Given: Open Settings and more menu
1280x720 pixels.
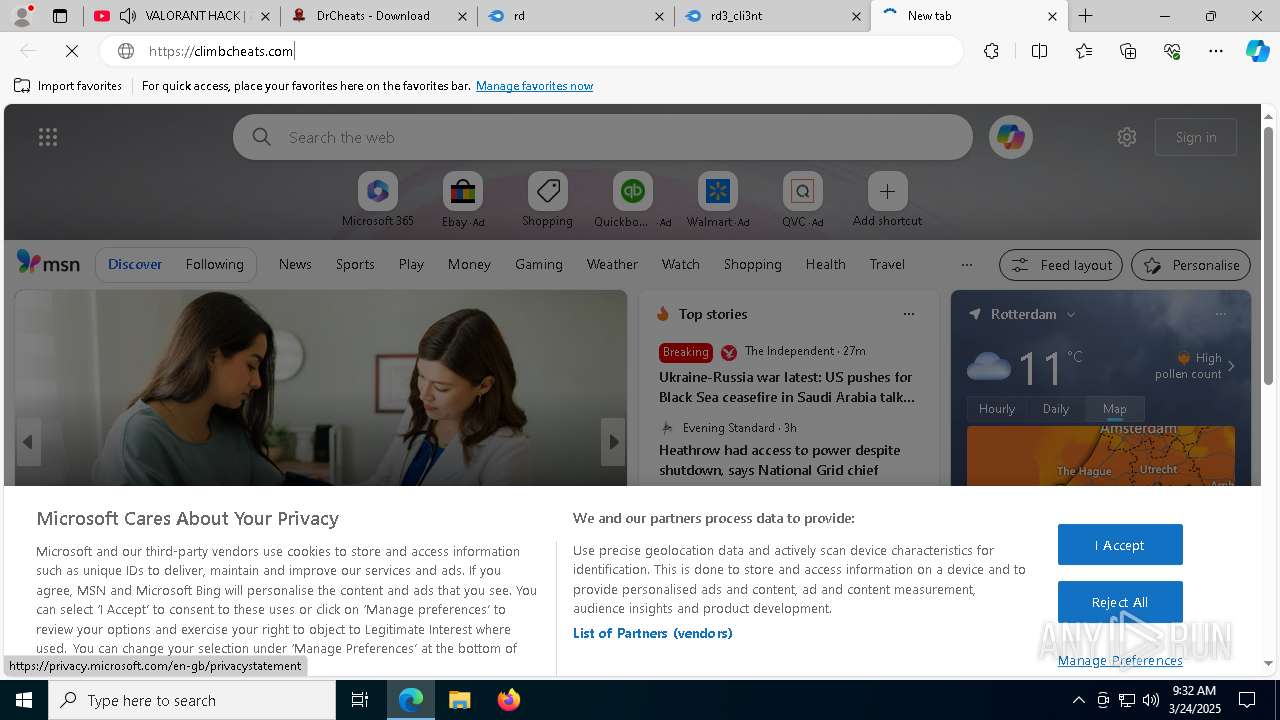Looking at the screenshot, I should [x=1216, y=51].
